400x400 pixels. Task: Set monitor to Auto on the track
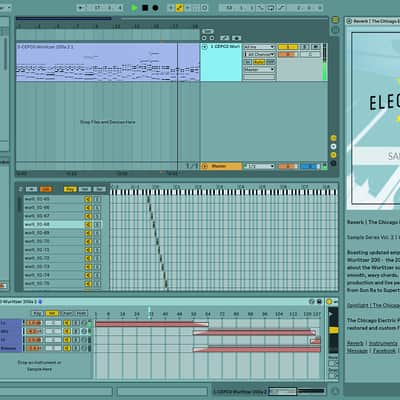259,62
